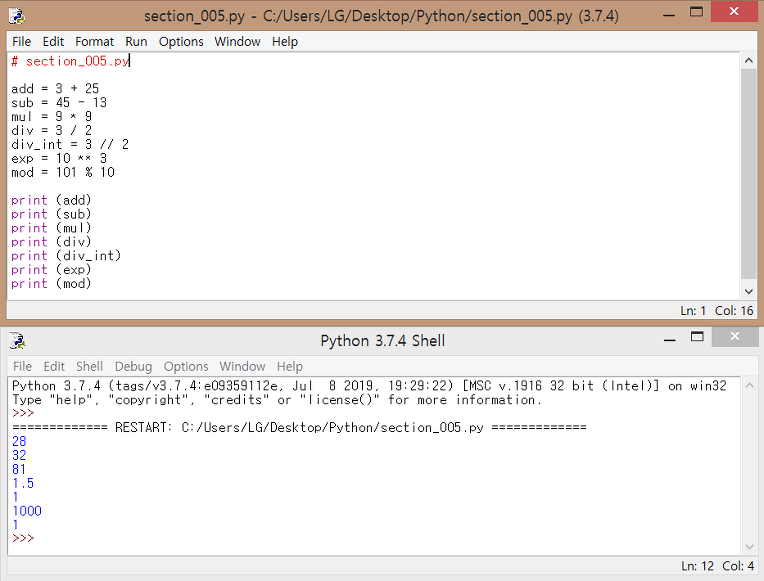Open the editor's Edit menu

coord(53,41)
